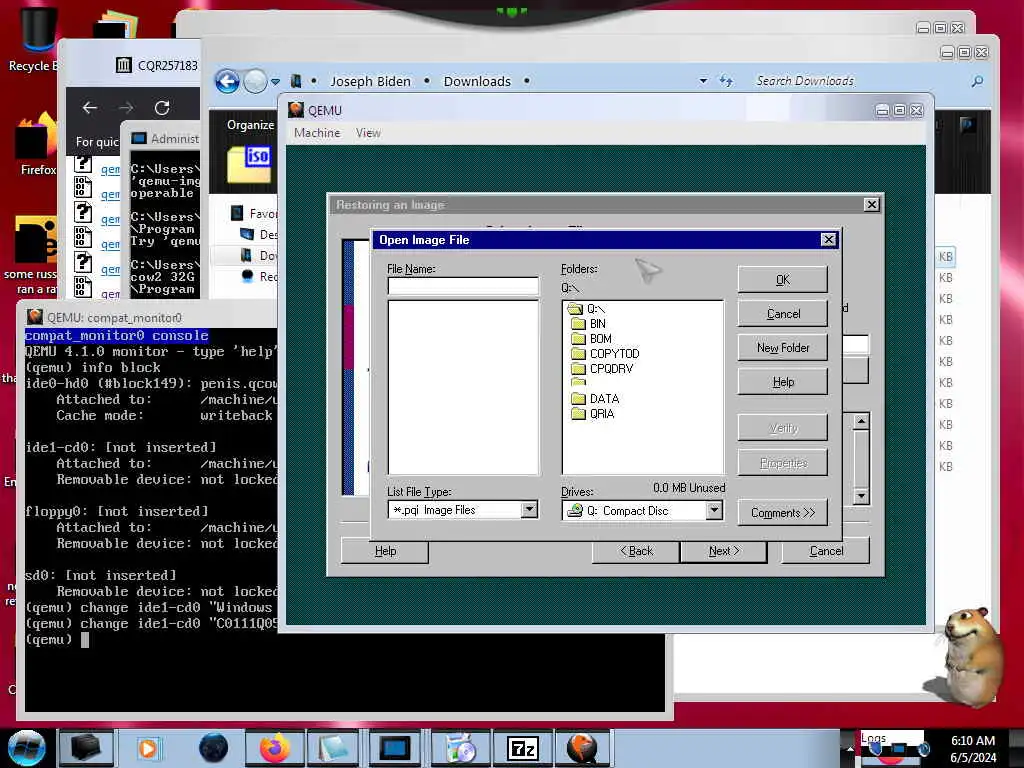Click the command prompt taskbar icon
The width and height of the screenshot is (1024, 768).
coord(396,748)
